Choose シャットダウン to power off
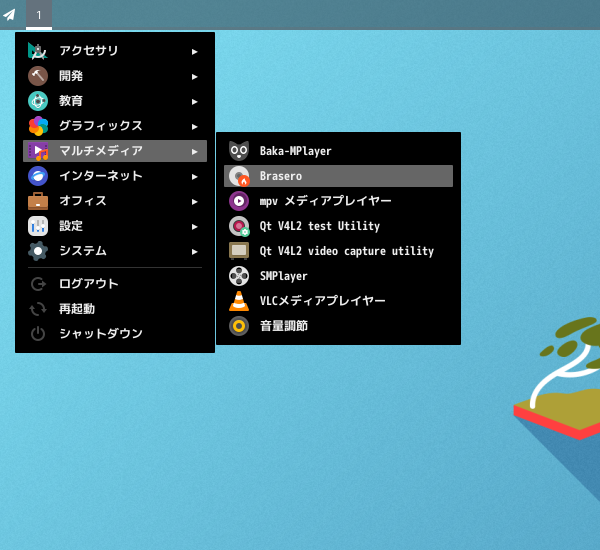600x550 pixels. pyautogui.click(x=115, y=334)
